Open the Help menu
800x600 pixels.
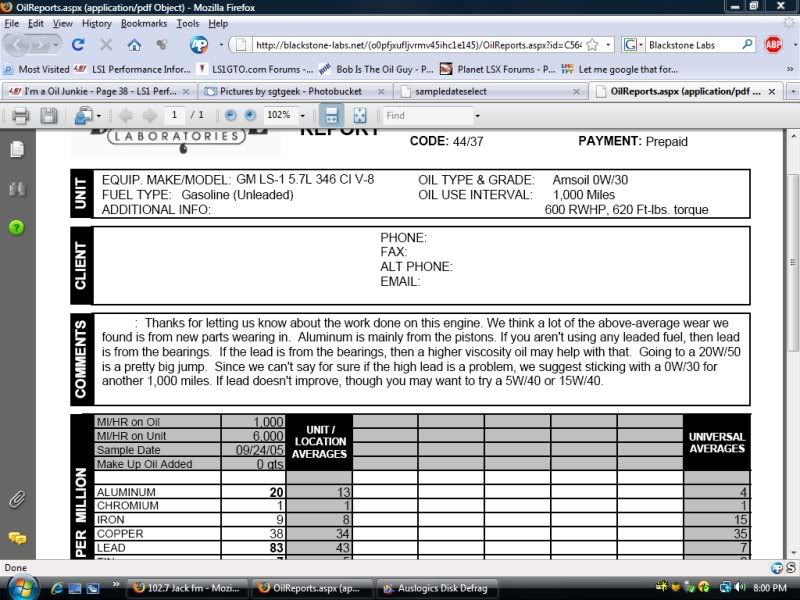pyautogui.click(x=218, y=23)
